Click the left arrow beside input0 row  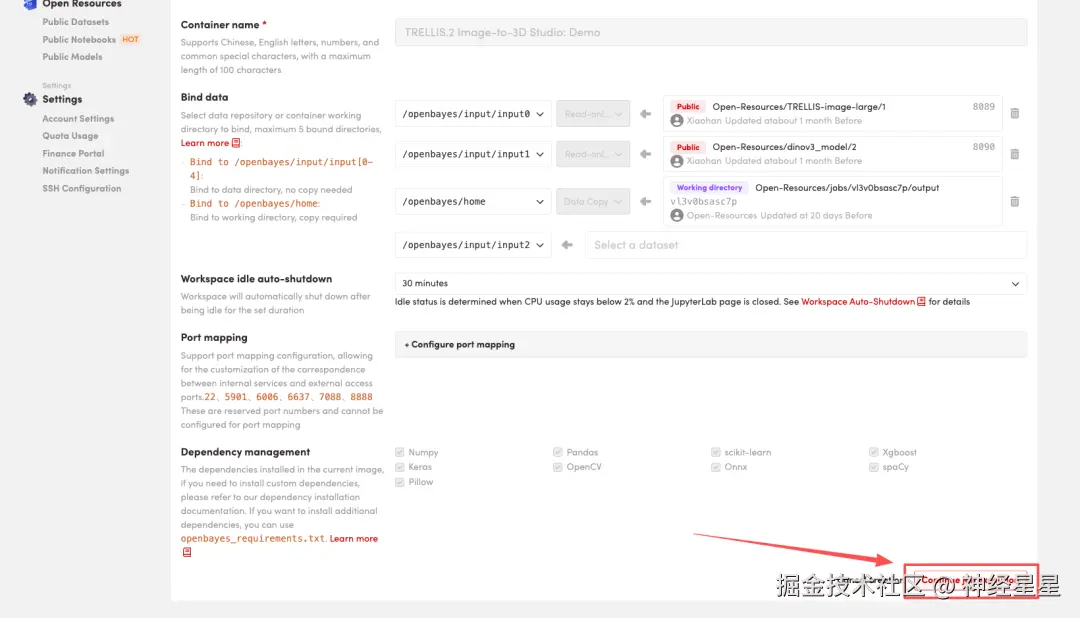tap(645, 114)
